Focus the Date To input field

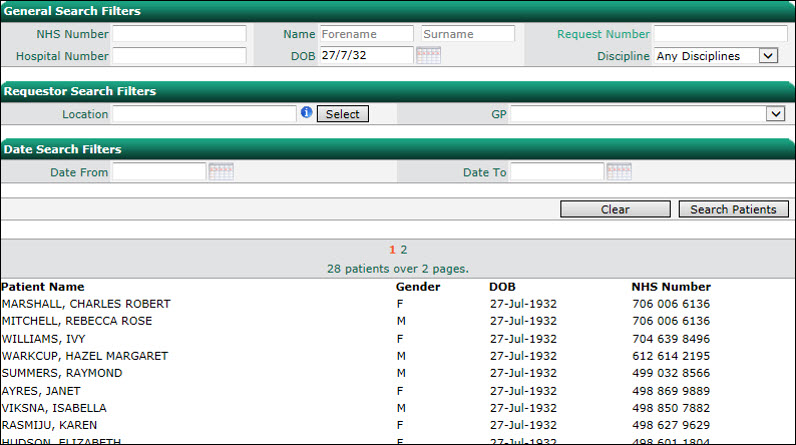pyautogui.click(x=557, y=172)
